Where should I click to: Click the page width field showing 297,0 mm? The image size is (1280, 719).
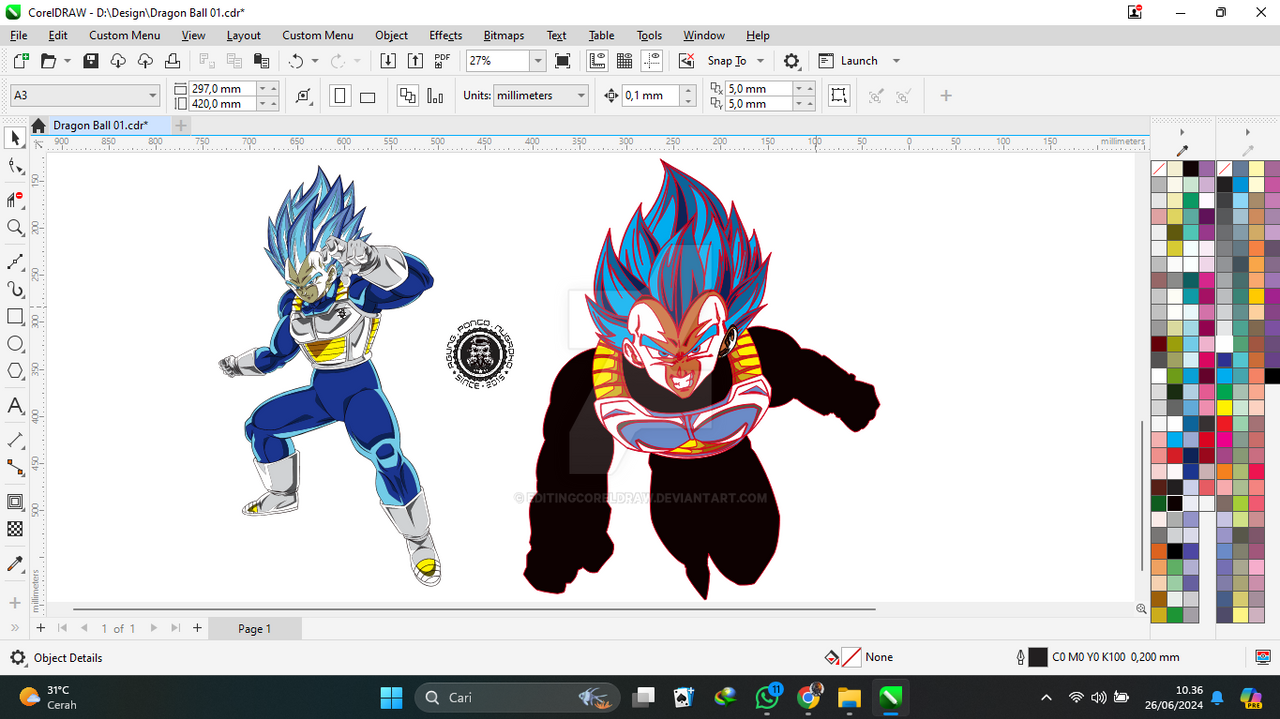223,89
